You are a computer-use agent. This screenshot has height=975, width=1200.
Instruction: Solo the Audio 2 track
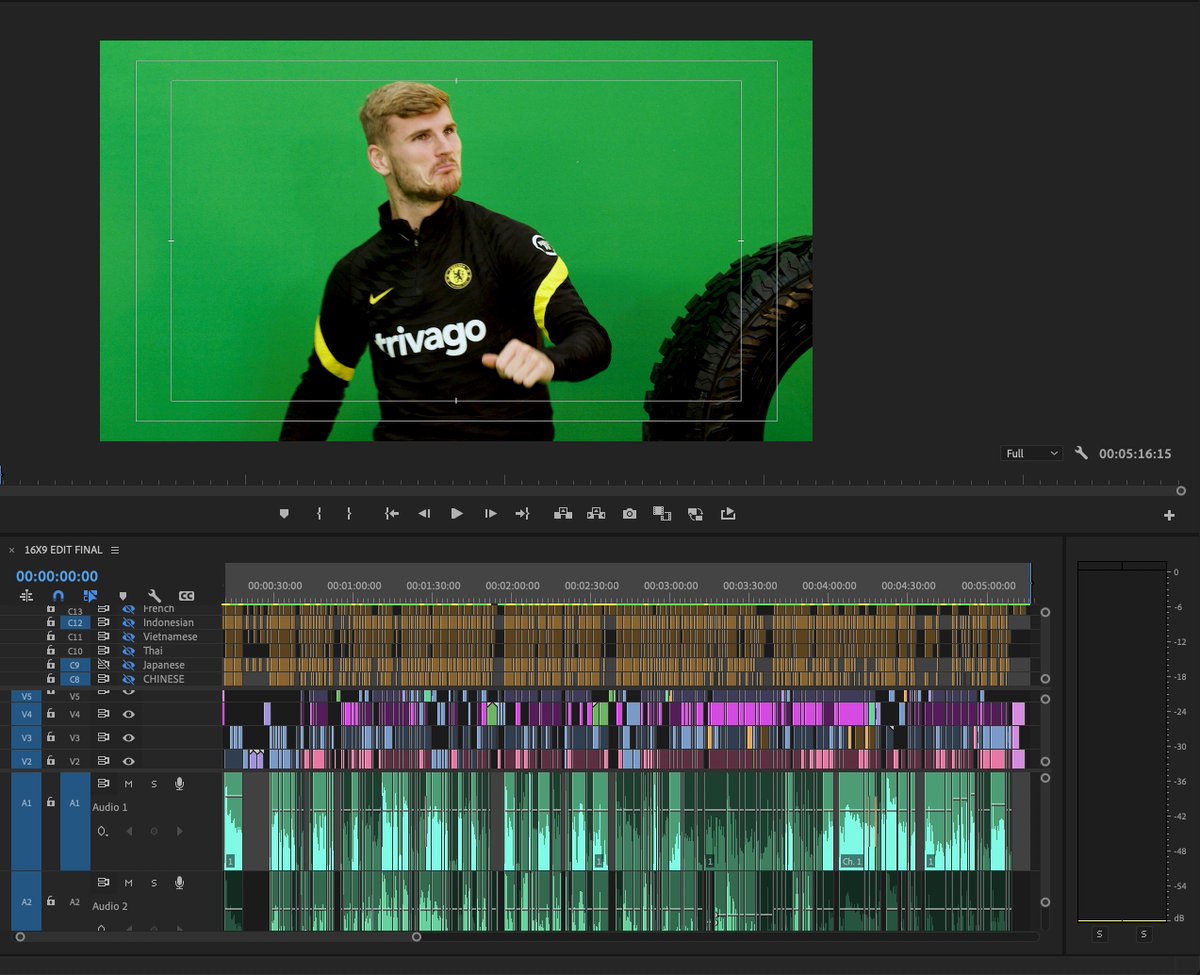pos(154,882)
